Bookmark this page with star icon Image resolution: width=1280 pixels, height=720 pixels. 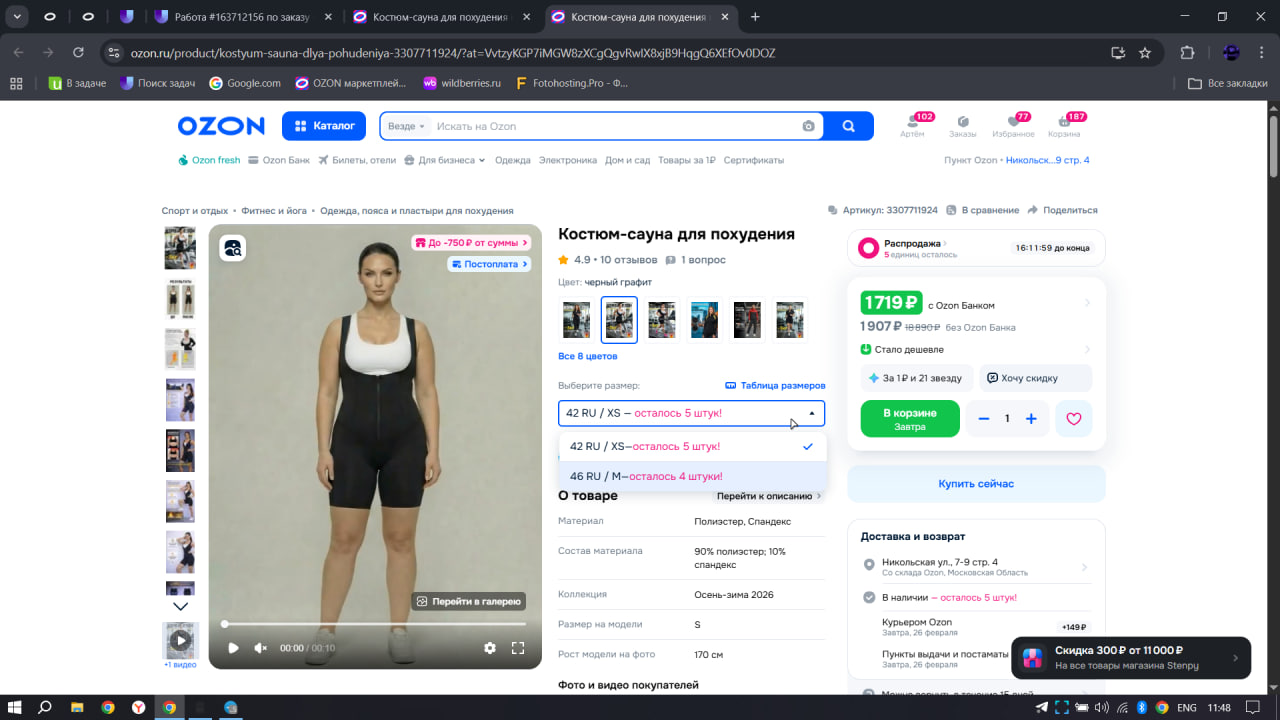point(1145,53)
